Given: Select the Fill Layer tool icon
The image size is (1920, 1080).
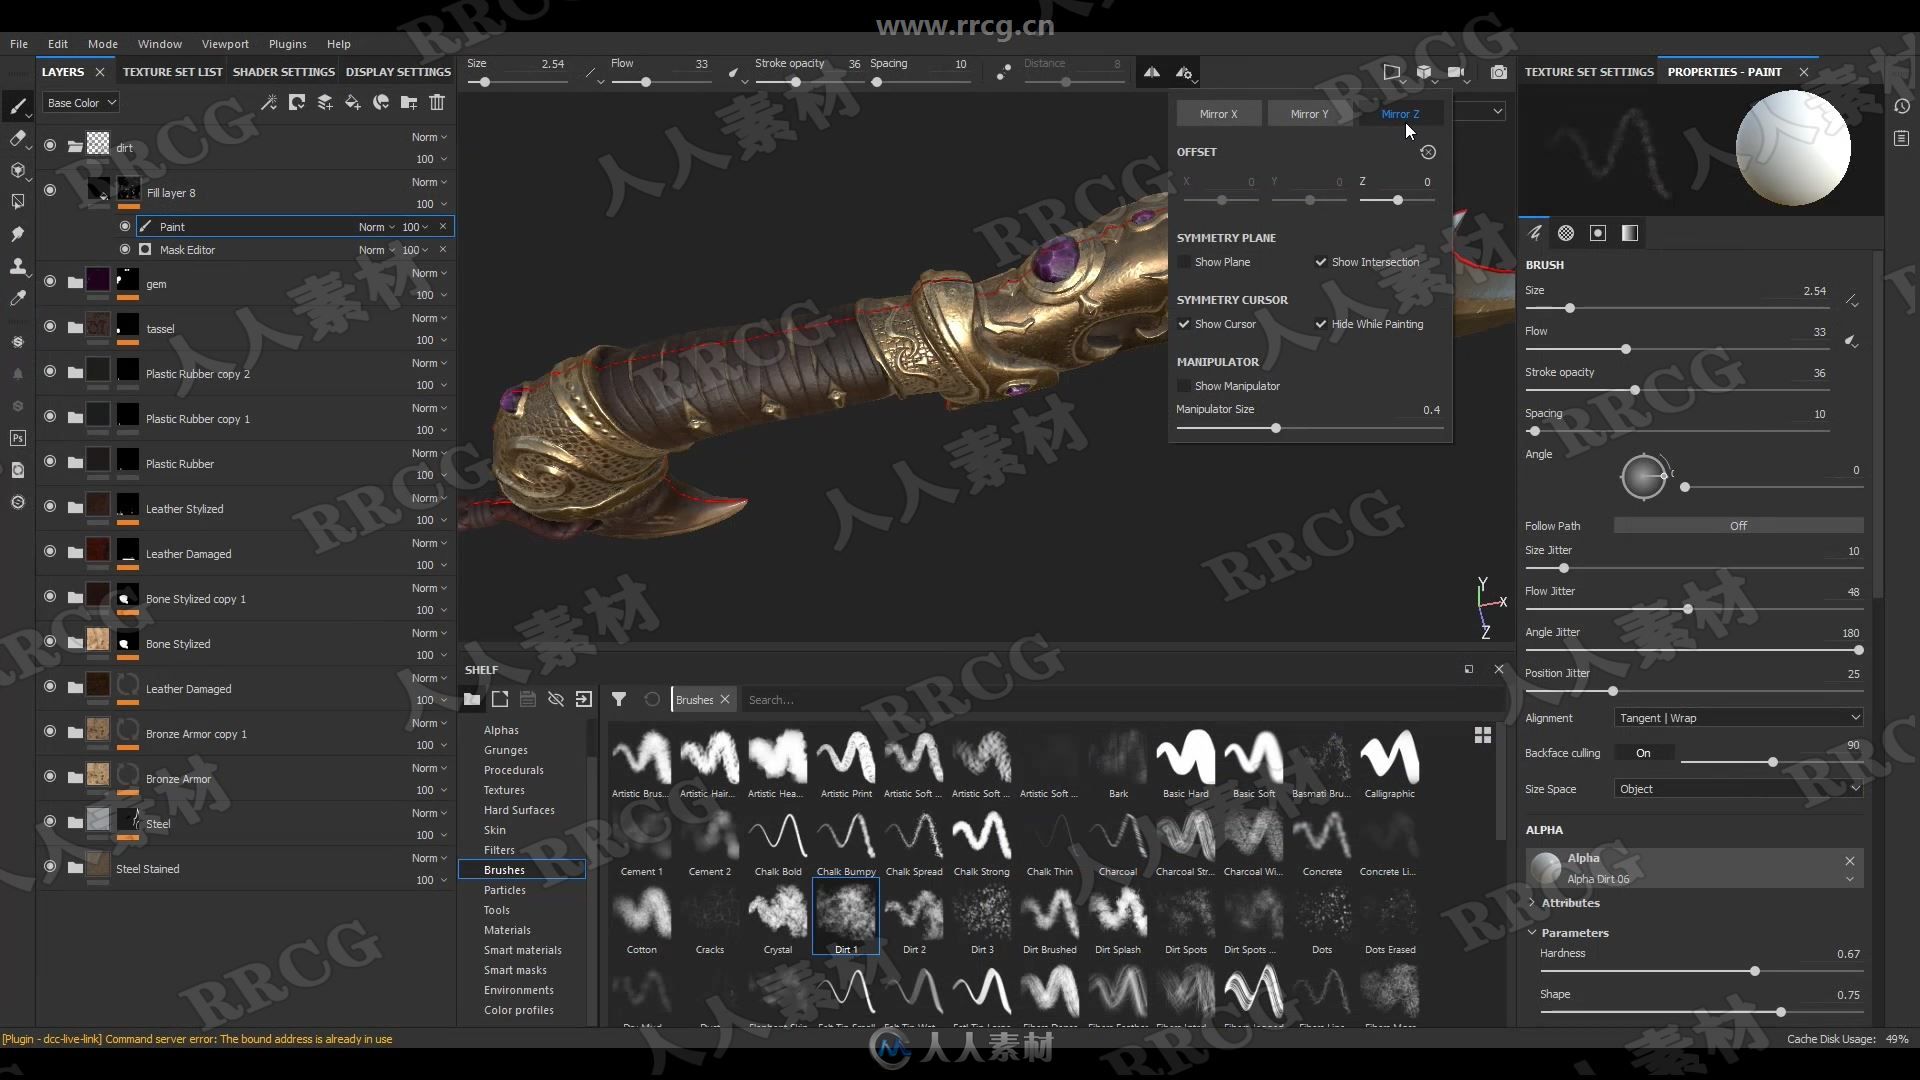Looking at the screenshot, I should pos(351,102).
